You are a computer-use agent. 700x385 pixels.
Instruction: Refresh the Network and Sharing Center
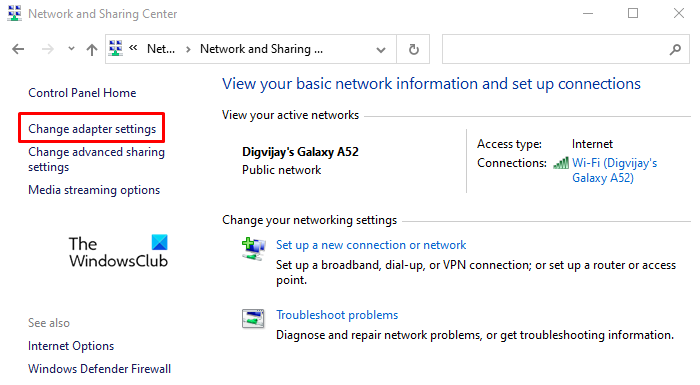[x=414, y=49]
